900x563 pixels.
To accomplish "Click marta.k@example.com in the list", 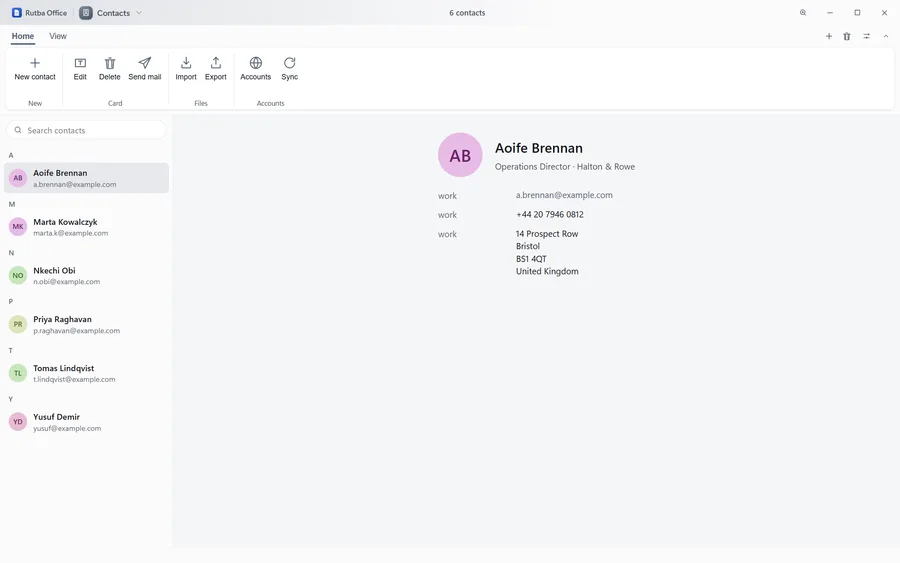I will [x=71, y=233].
